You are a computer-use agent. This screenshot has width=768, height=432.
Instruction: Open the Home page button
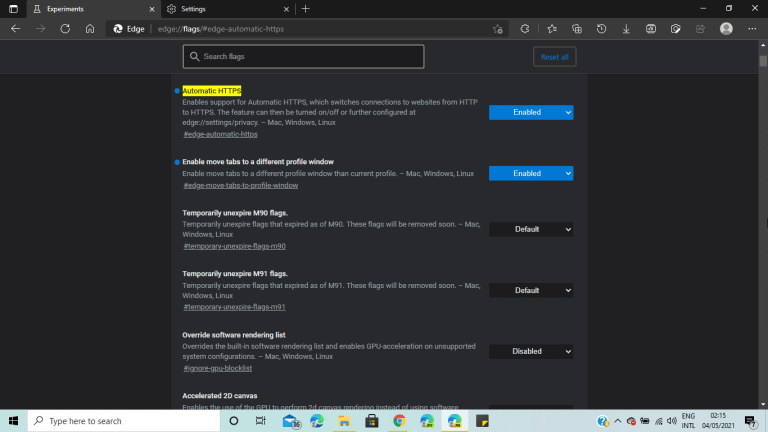(x=90, y=29)
